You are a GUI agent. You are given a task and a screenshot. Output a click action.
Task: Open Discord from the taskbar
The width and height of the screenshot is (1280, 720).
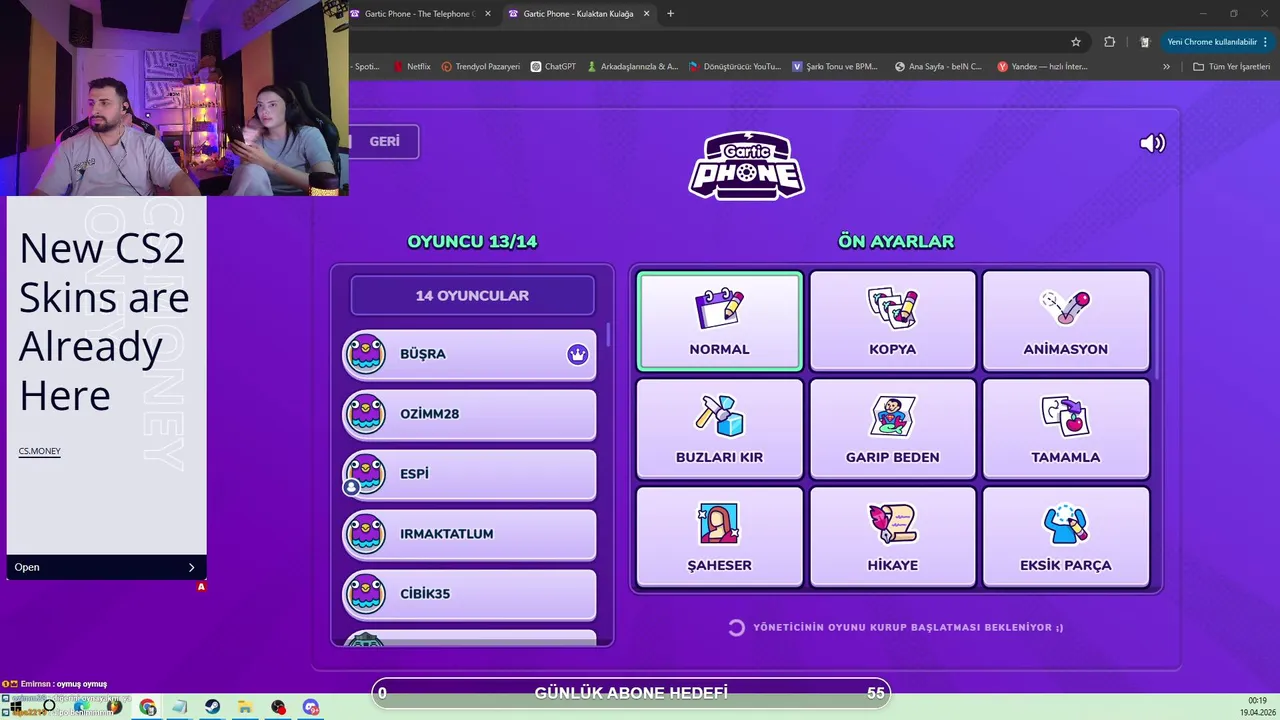click(x=311, y=708)
